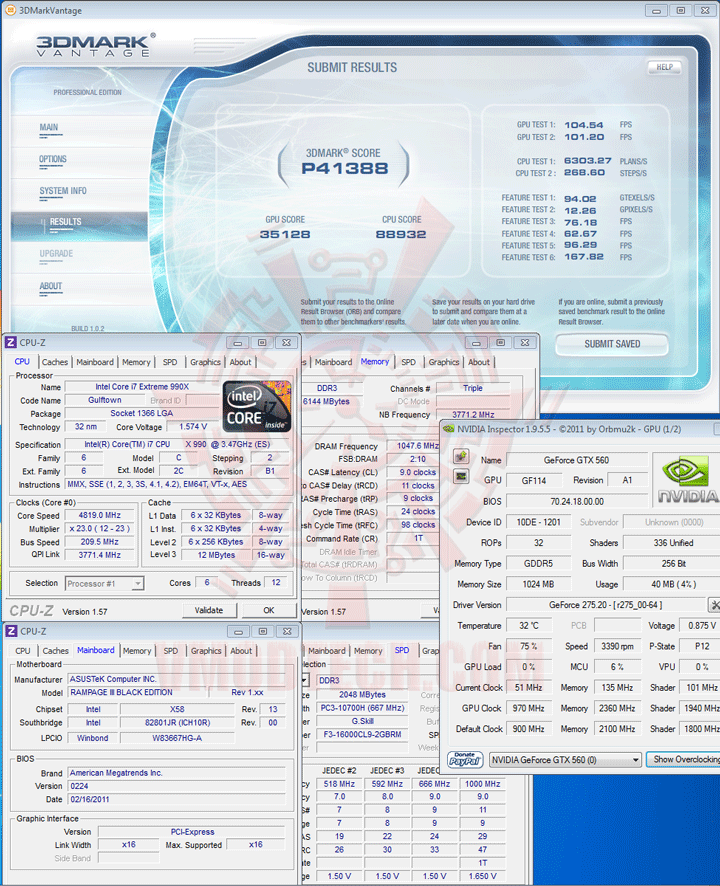Open SYSTEM INFO in 3DMark sidebar
Image resolution: width=720 pixels, height=886 pixels.
(x=63, y=191)
